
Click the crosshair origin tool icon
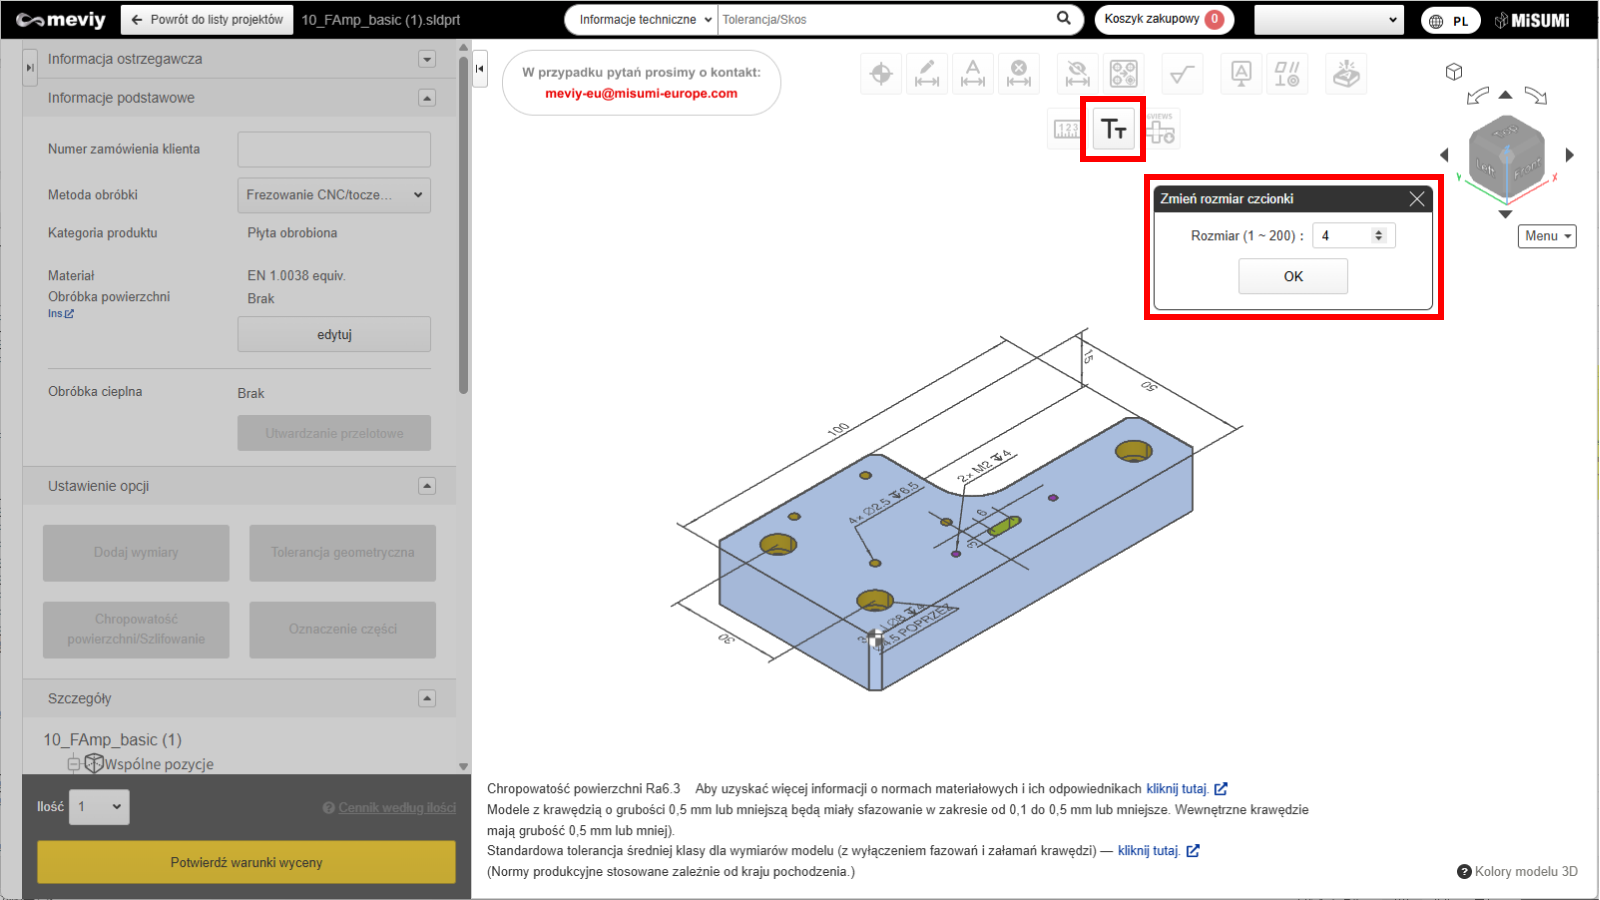(x=881, y=73)
